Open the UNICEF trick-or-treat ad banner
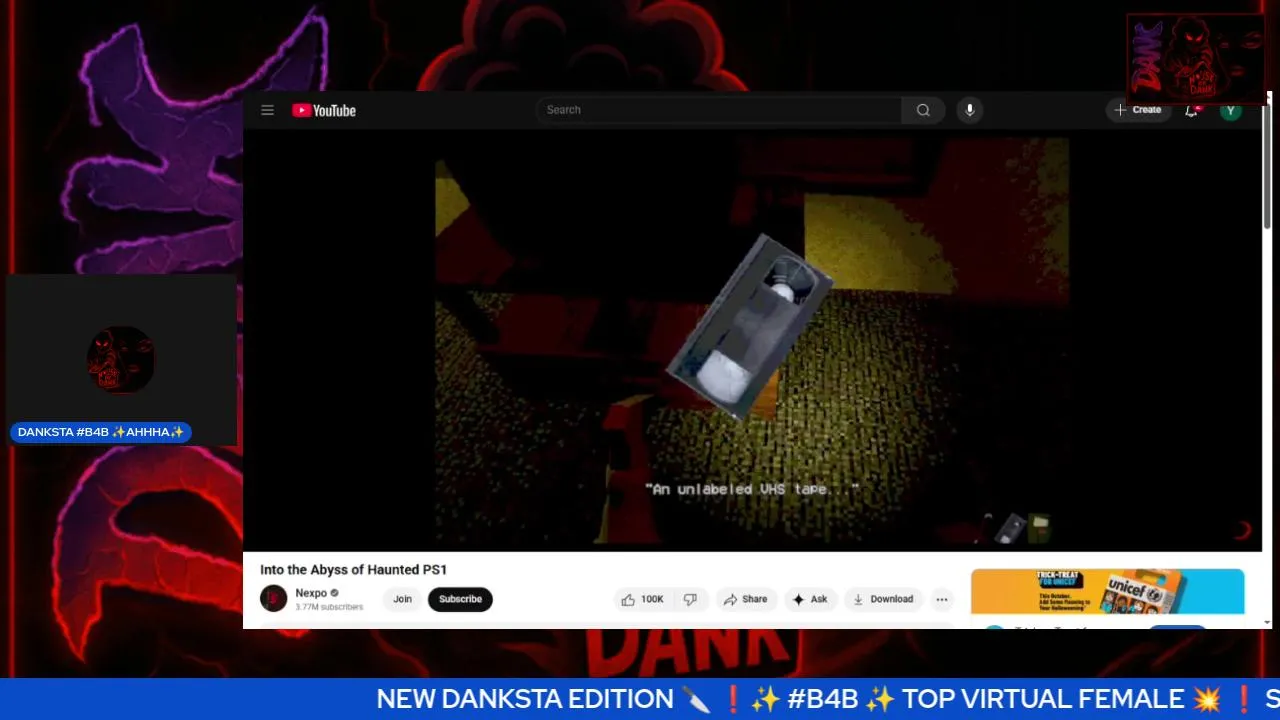This screenshot has height=720, width=1280. pos(1107,591)
